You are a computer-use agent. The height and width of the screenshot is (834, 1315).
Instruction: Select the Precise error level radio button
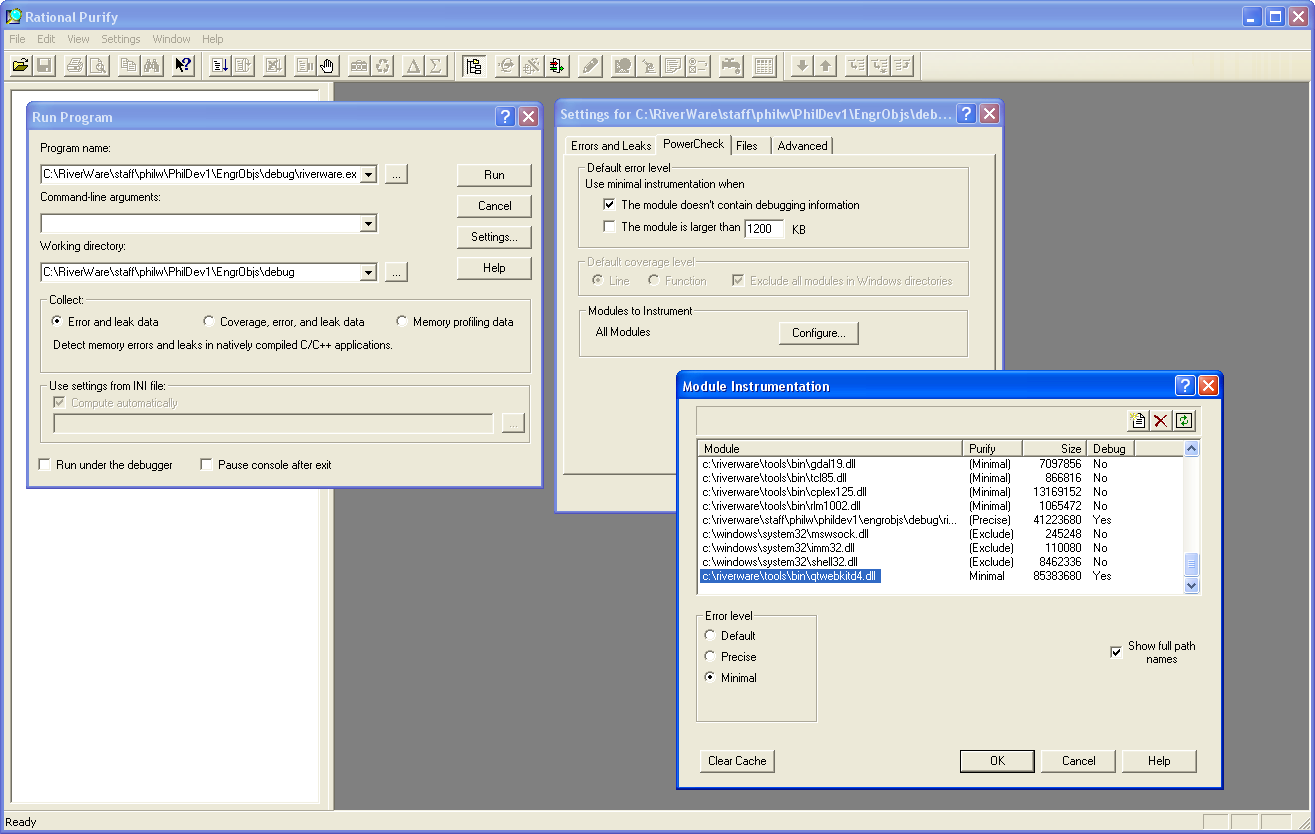(711, 657)
